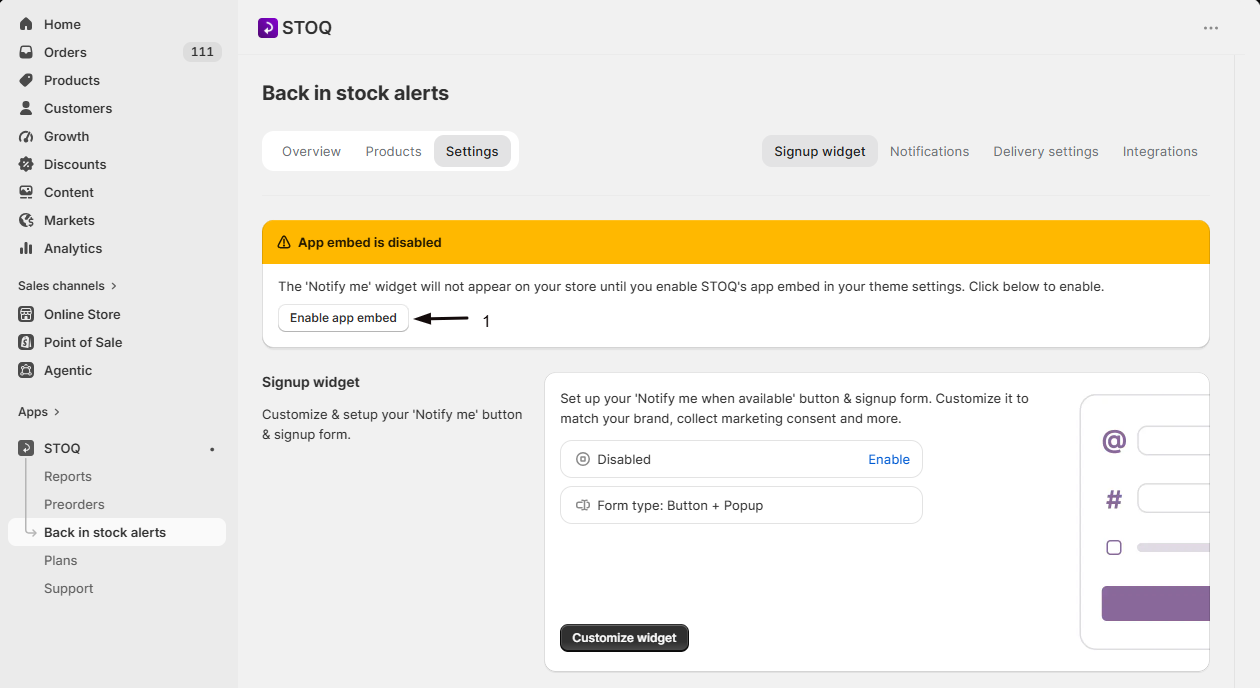
Task: Click the purple submit button in preview
Action: pyautogui.click(x=1156, y=603)
